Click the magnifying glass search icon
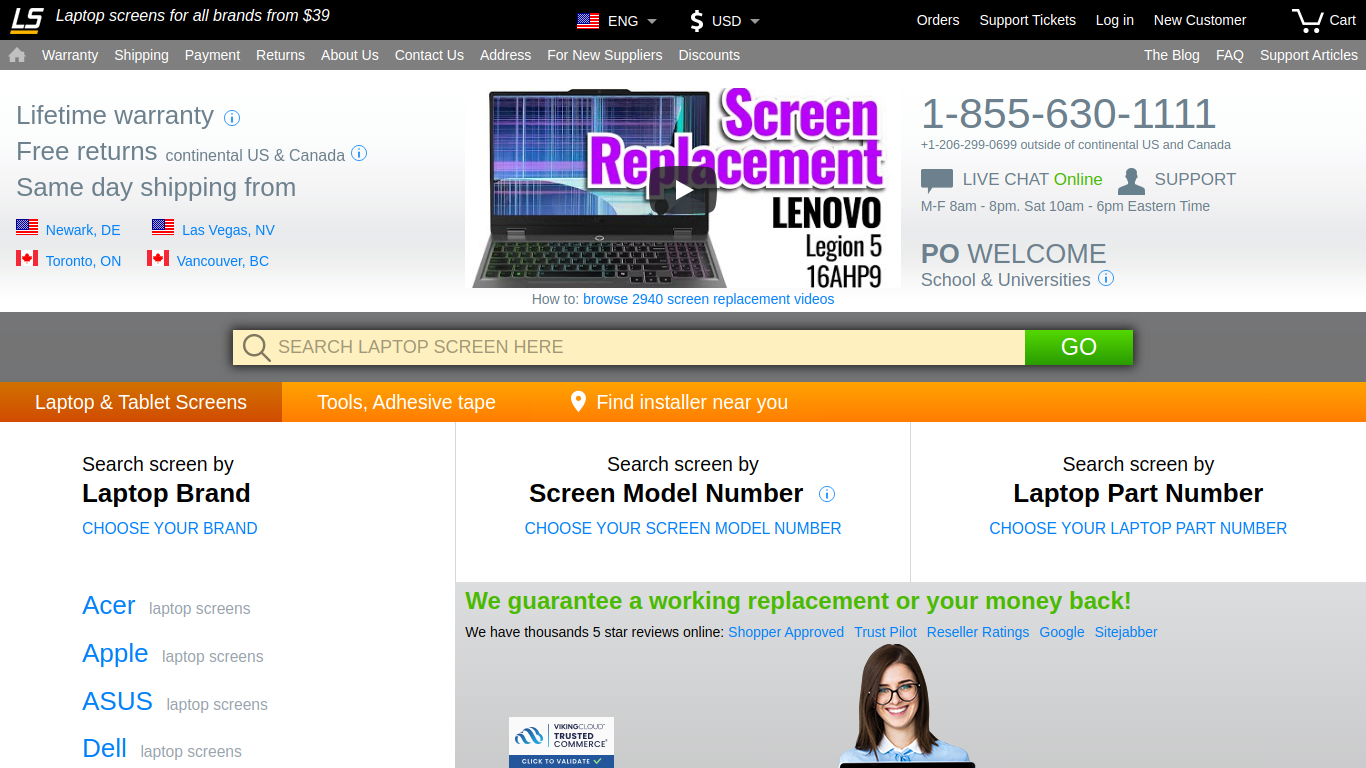This screenshot has height=768, width=1366. [257, 347]
